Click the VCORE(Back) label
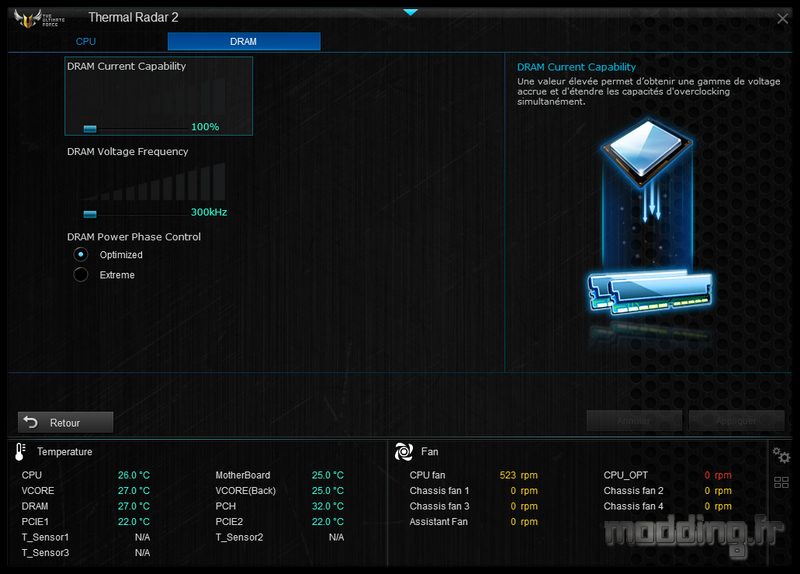 (x=245, y=490)
